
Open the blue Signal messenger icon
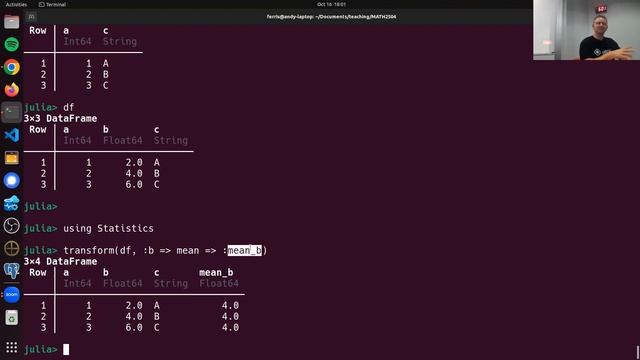click(11, 180)
